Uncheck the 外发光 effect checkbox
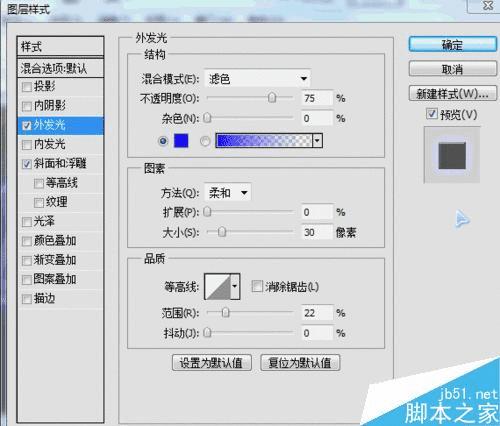 tap(27, 126)
